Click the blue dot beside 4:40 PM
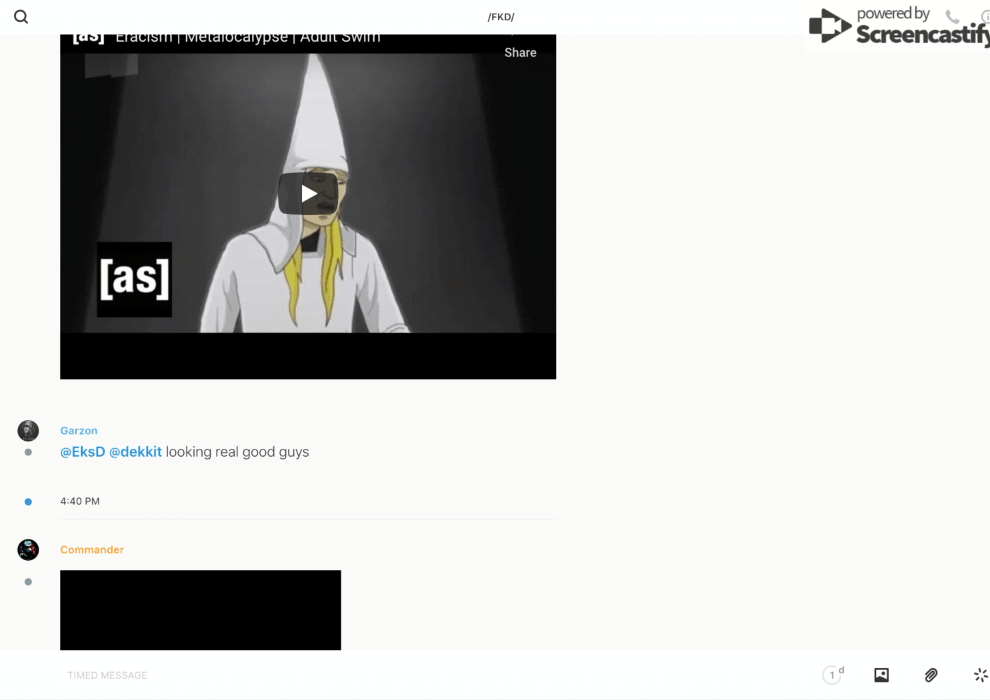990x700 pixels. (x=28, y=502)
